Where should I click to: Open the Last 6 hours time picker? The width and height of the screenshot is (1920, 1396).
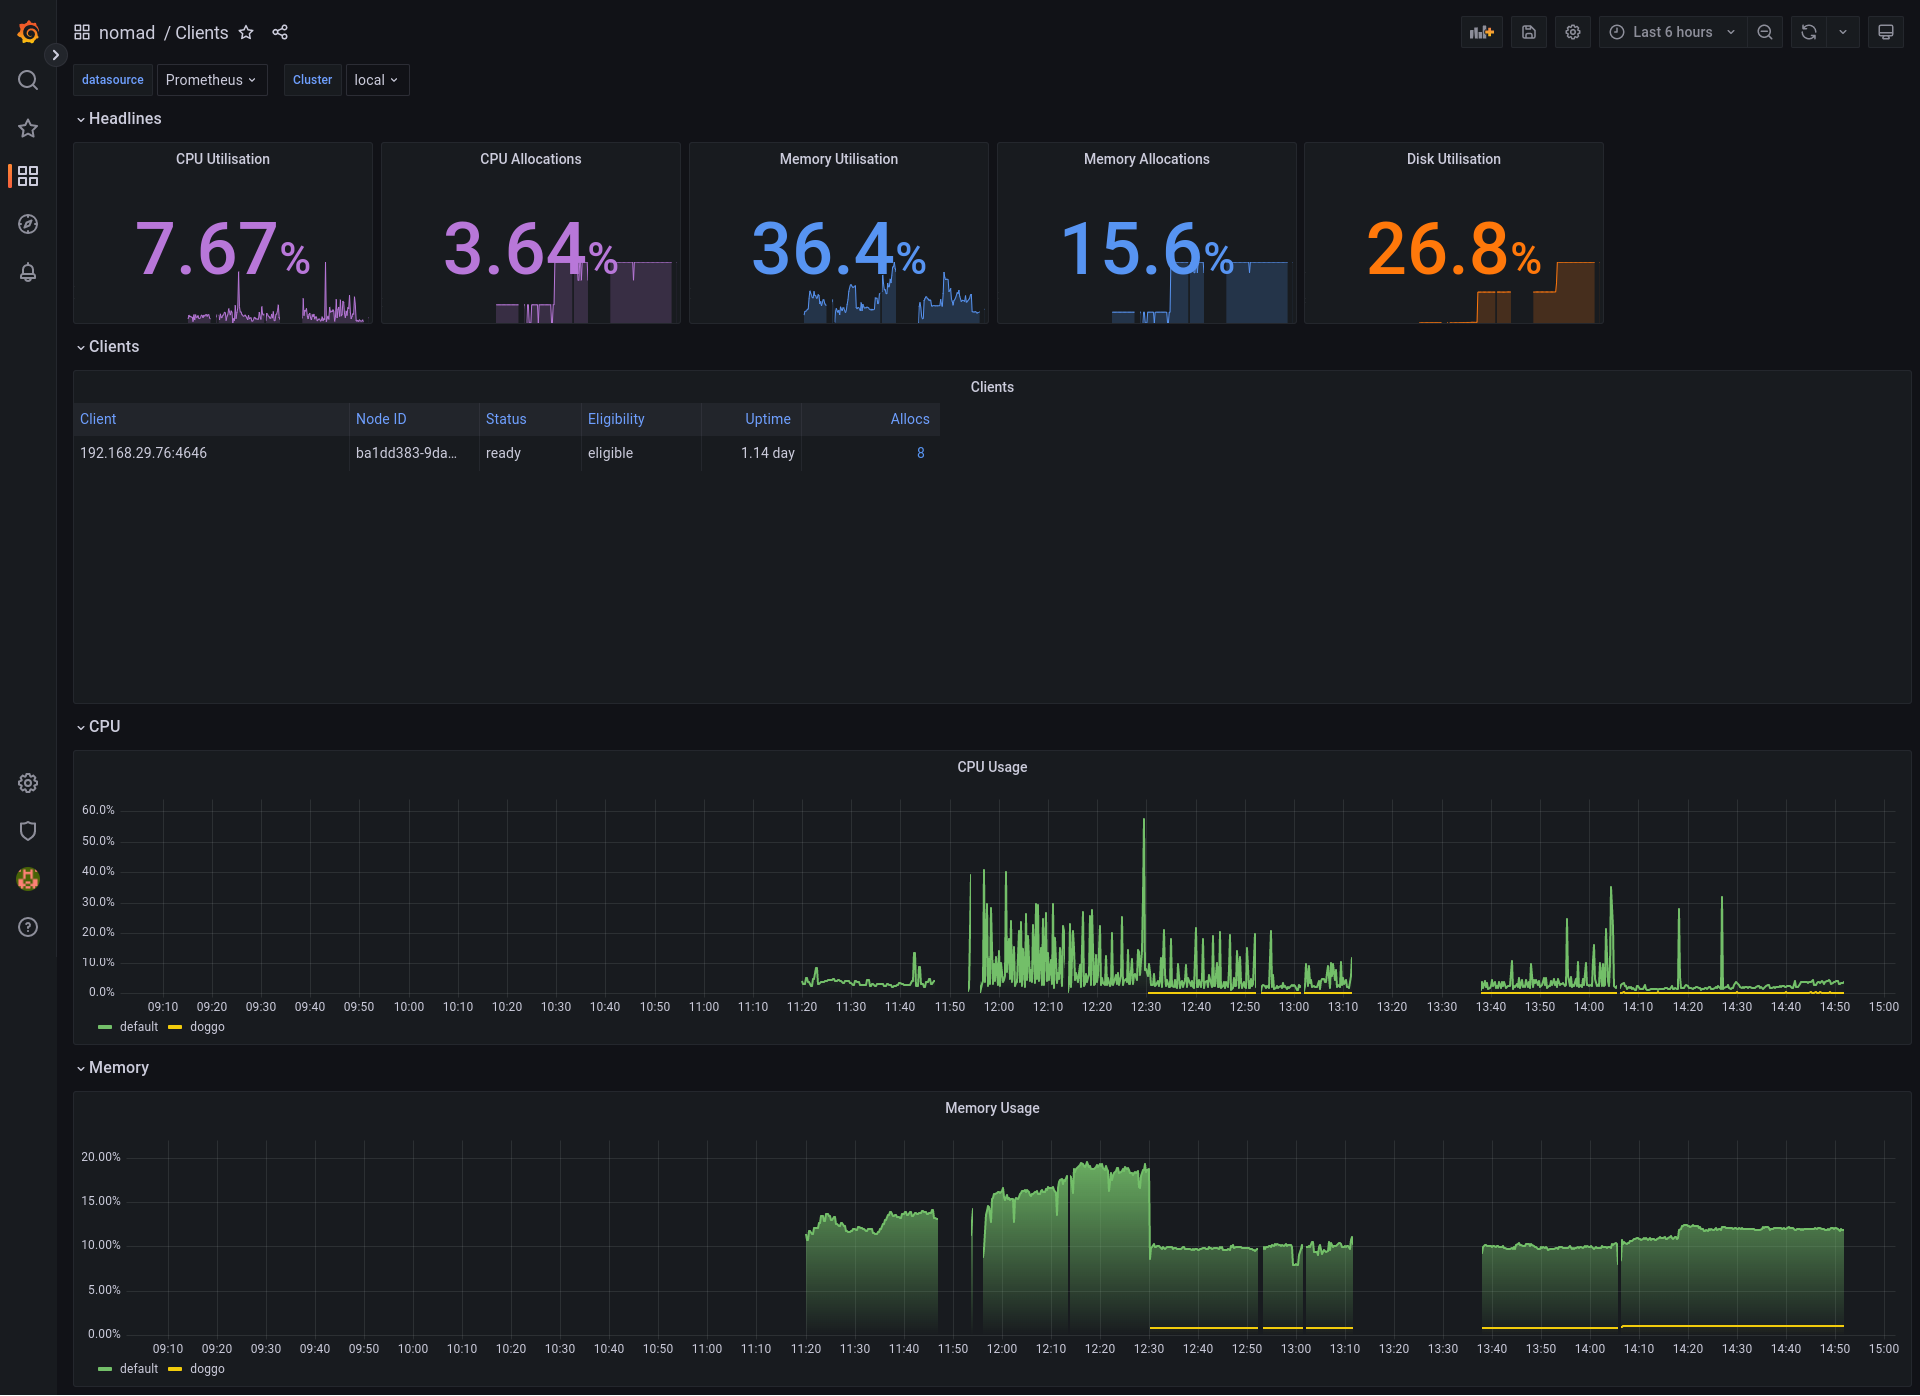pyautogui.click(x=1672, y=32)
